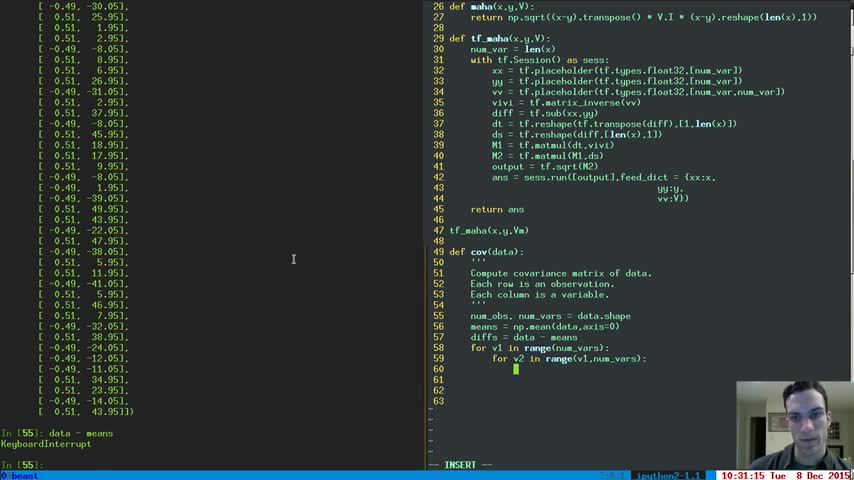Click docstring 'Each row is an observation.'

(542, 284)
